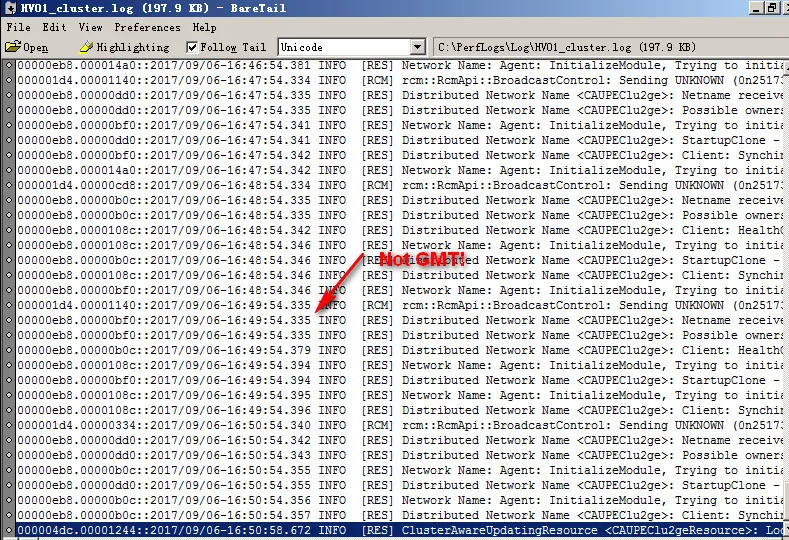Toggle marker bullet on 16:47:54.341 StartupClone row
The width and height of the screenshot is (789, 540).
[x=9, y=140]
